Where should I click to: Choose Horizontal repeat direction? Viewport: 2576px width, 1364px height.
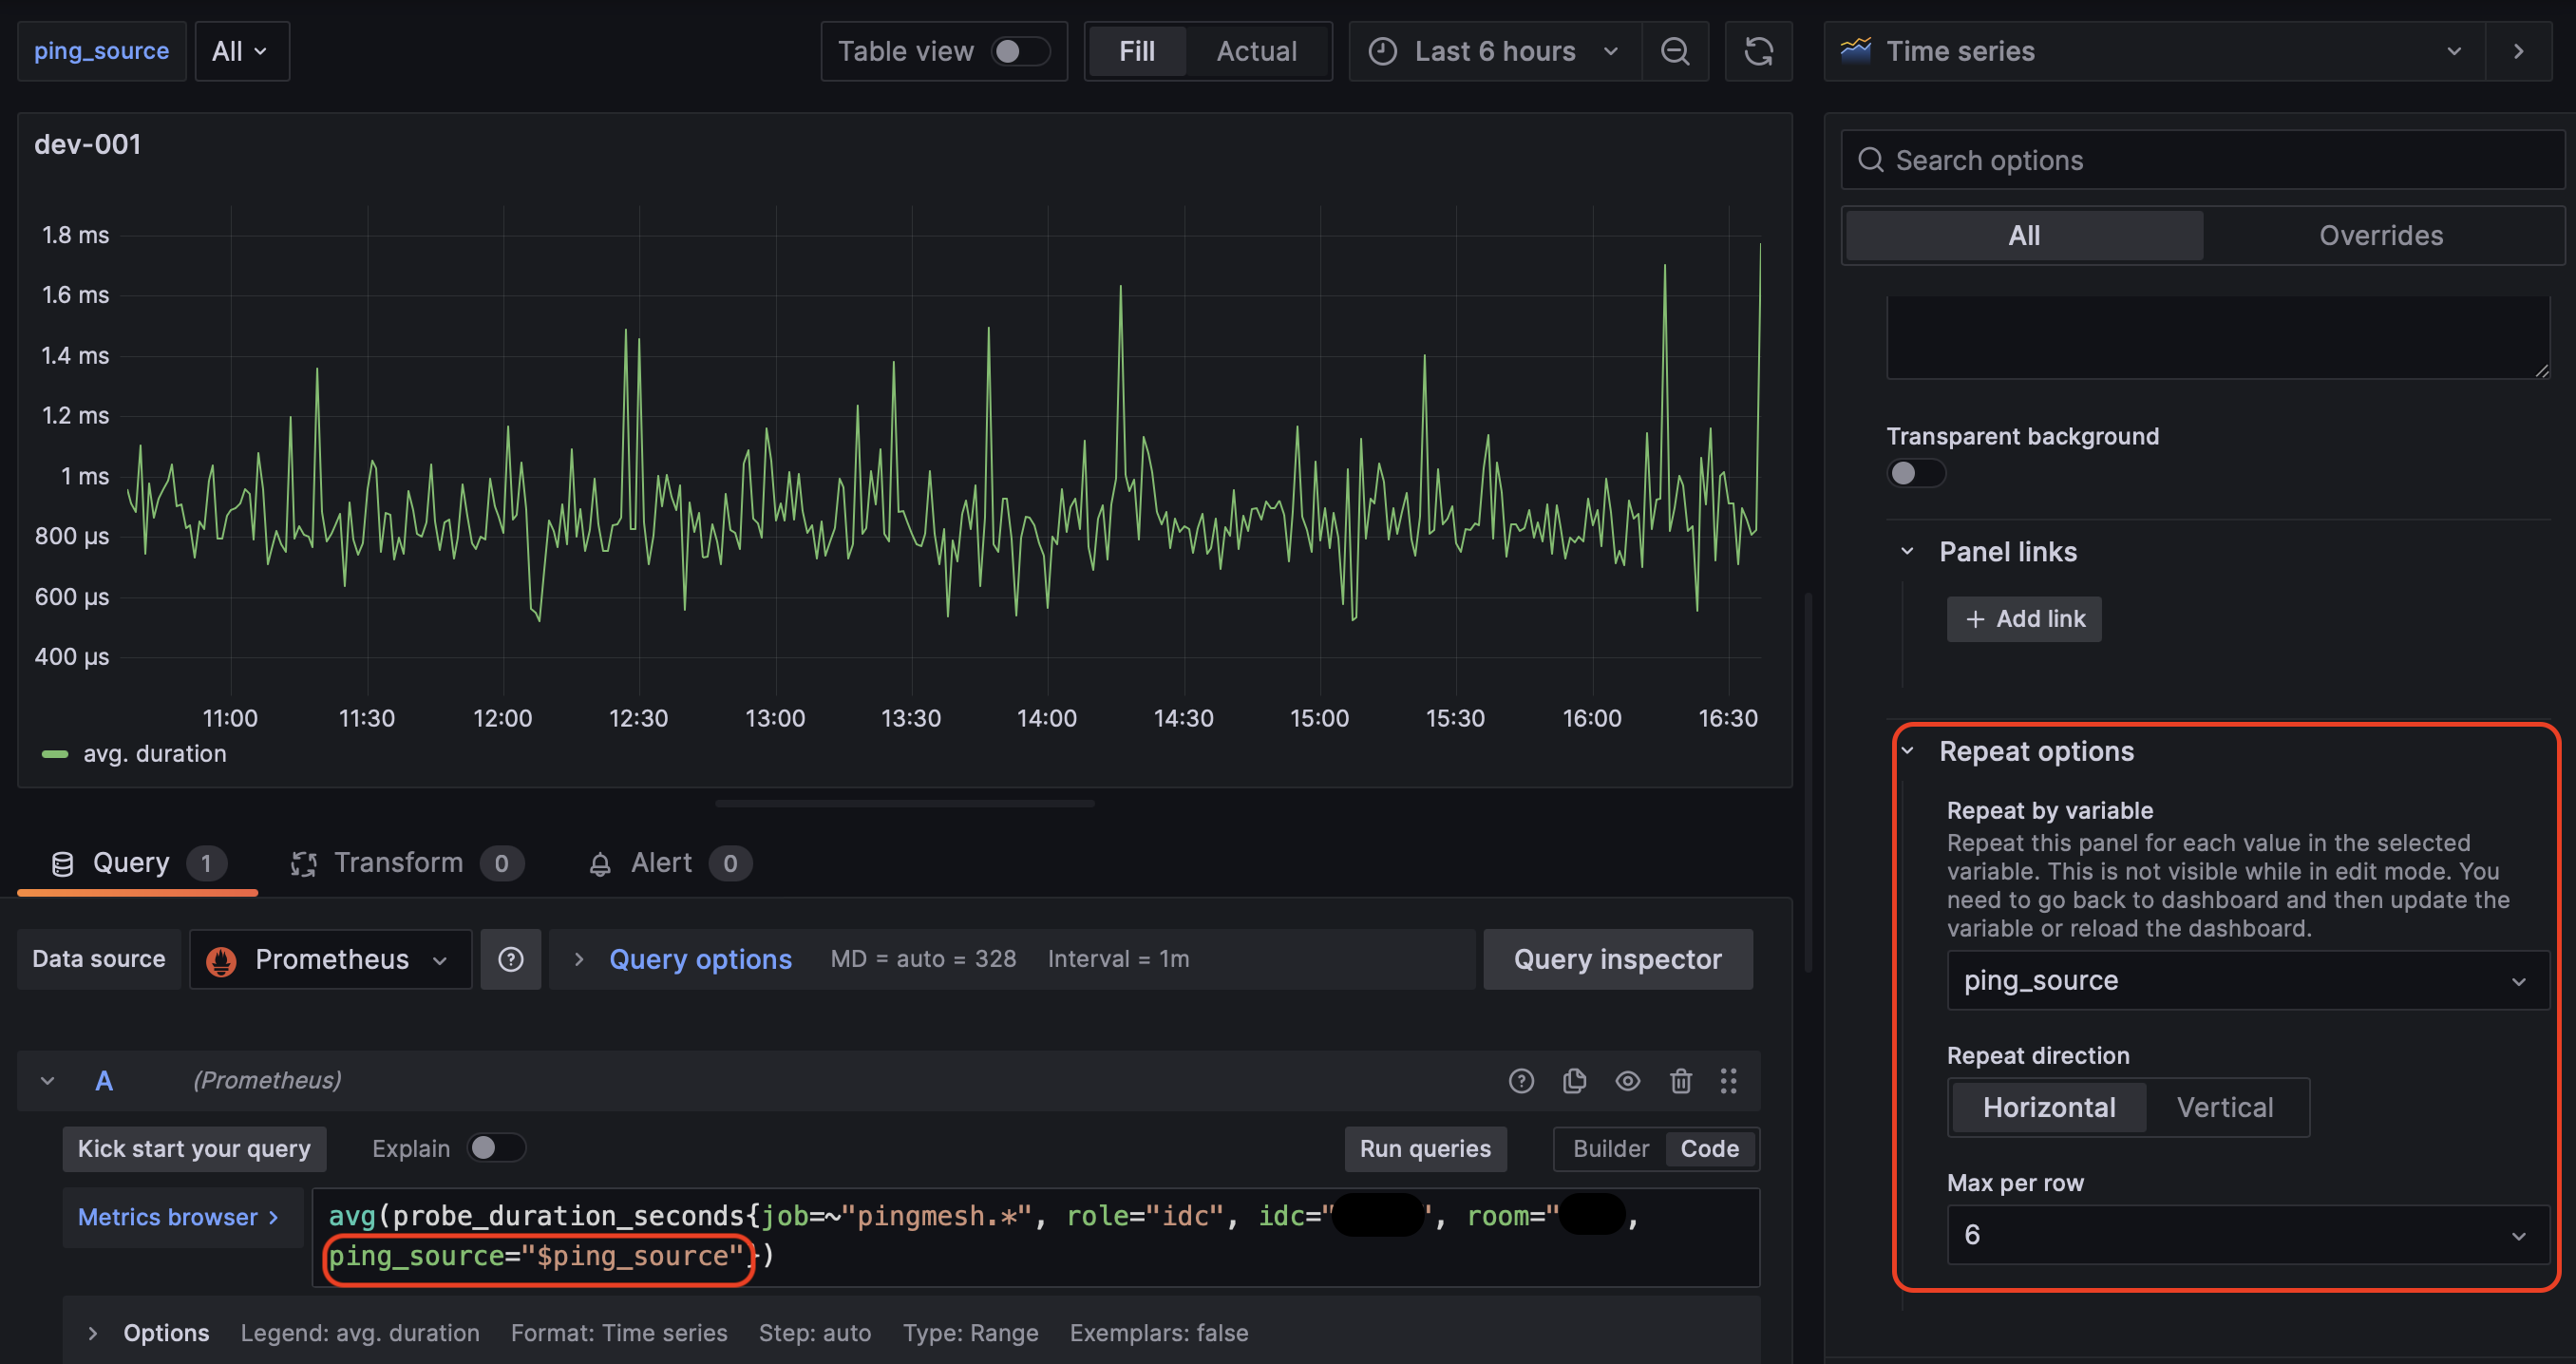click(2049, 1108)
